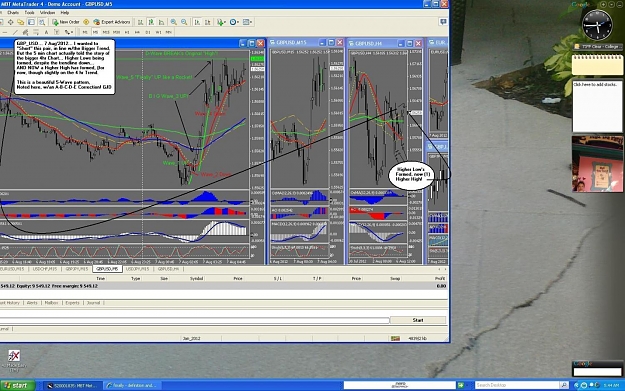Switch timeframe to H1

coord(127,32)
